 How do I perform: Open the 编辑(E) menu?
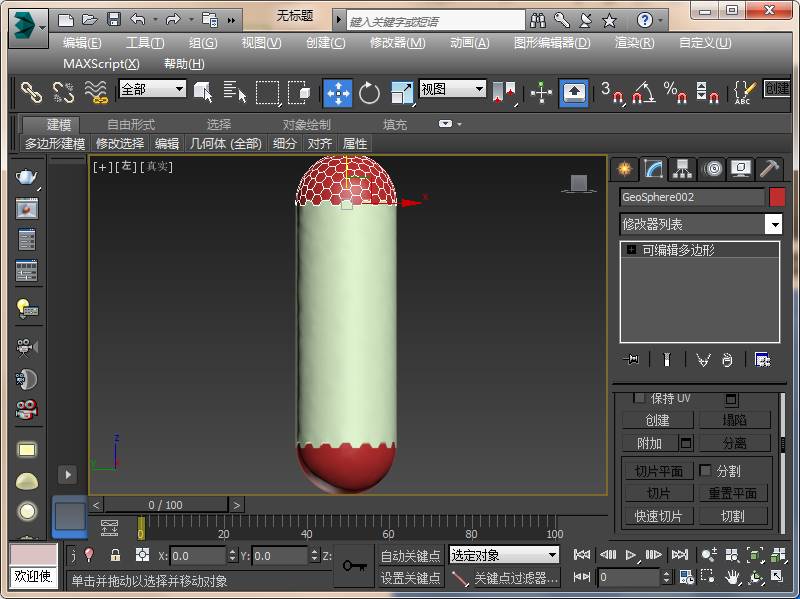(82, 43)
